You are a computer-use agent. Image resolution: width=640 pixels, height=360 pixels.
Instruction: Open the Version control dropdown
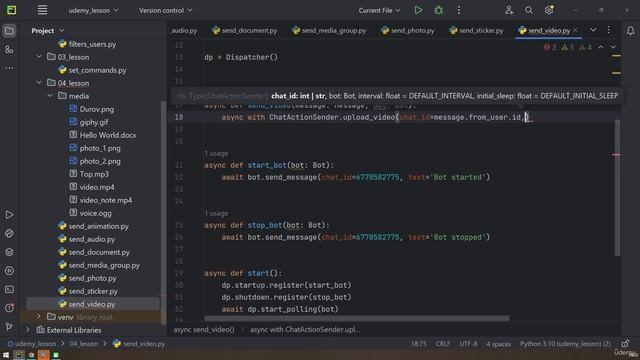165,10
